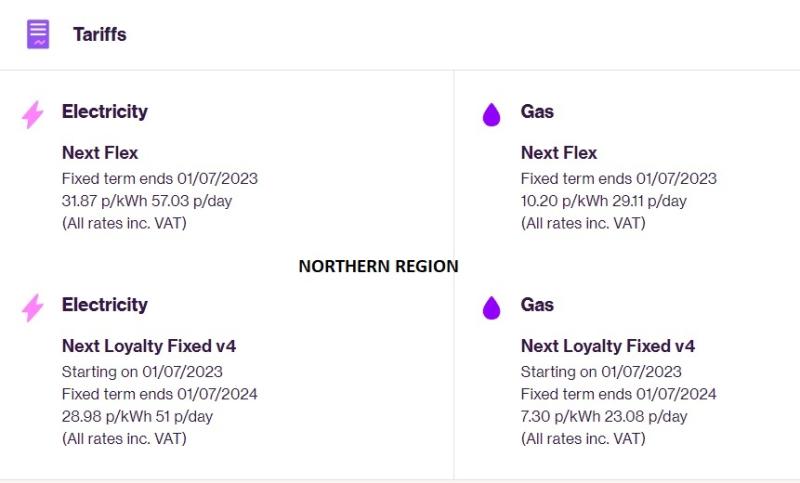Click the lightning bolt beside Next Flex electricity
Image resolution: width=800 pixels, height=483 pixels.
[x=33, y=114]
